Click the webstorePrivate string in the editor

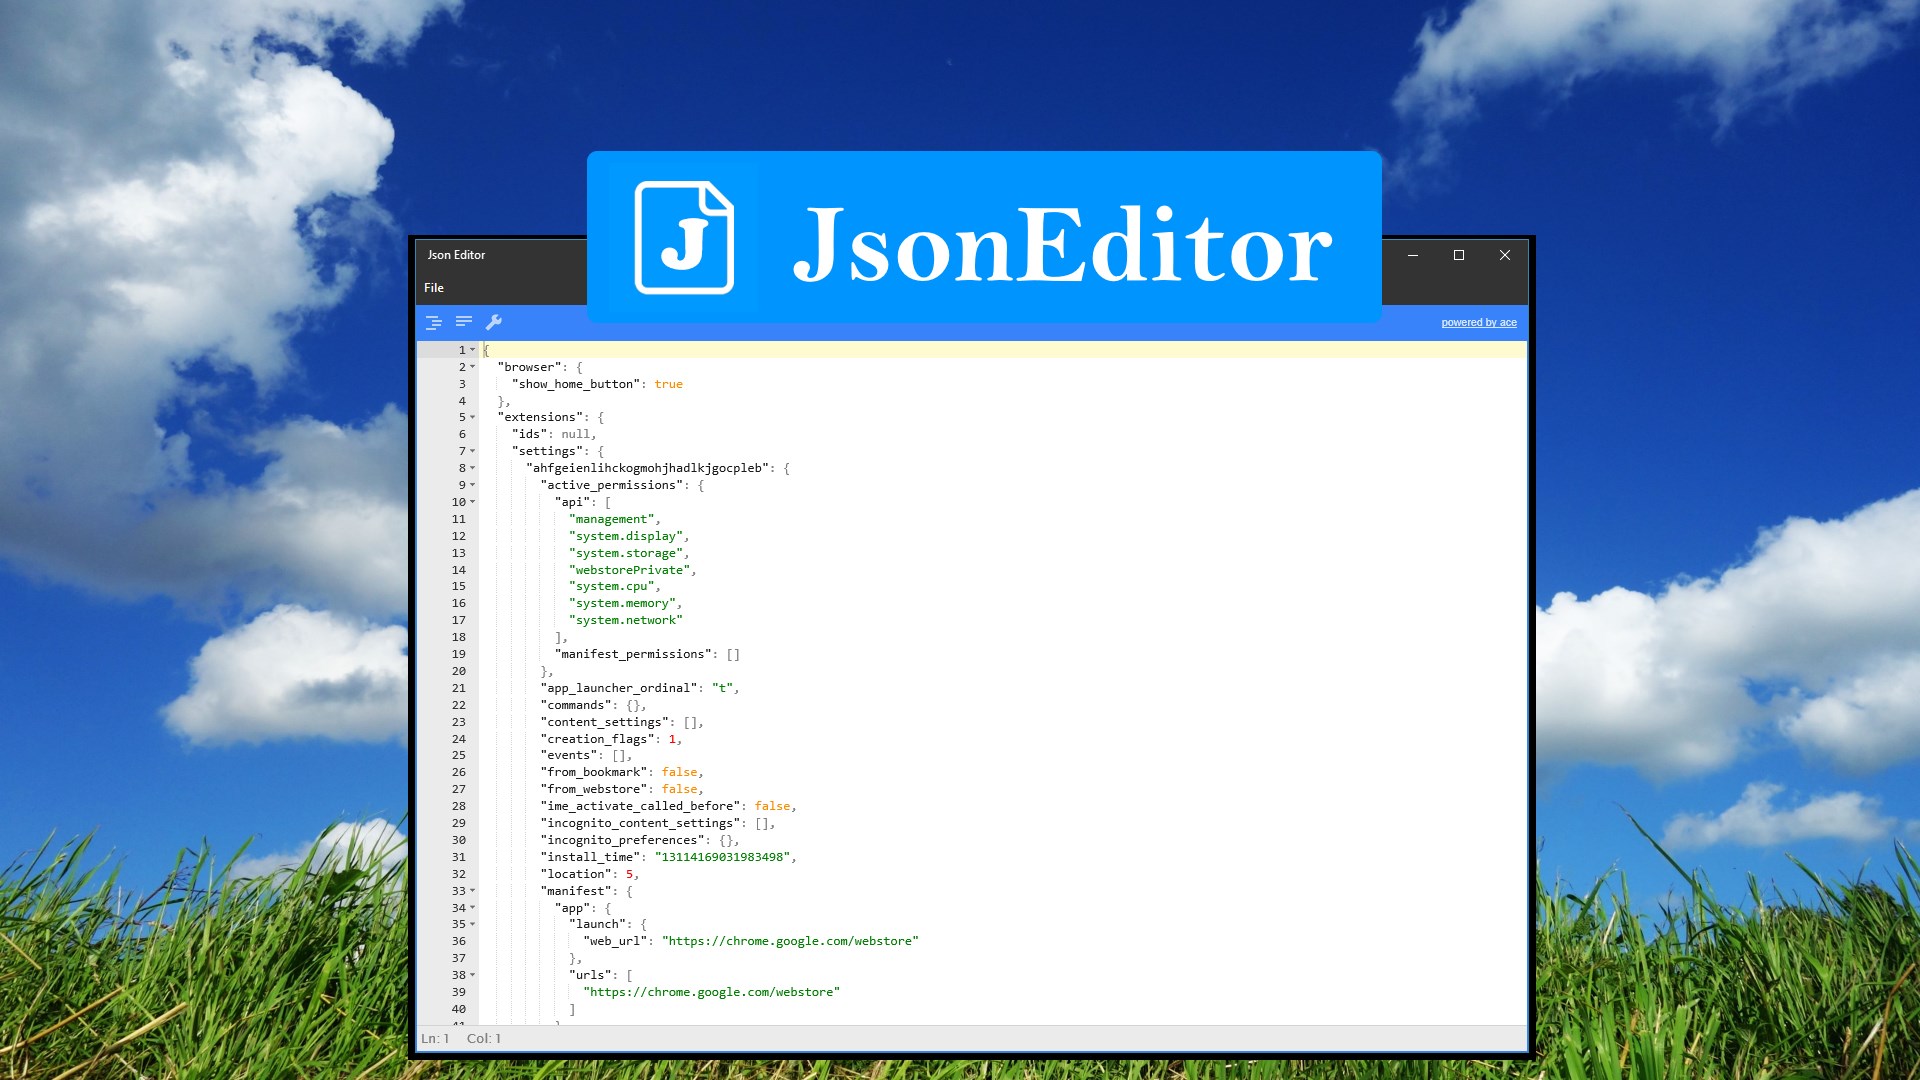(630, 570)
